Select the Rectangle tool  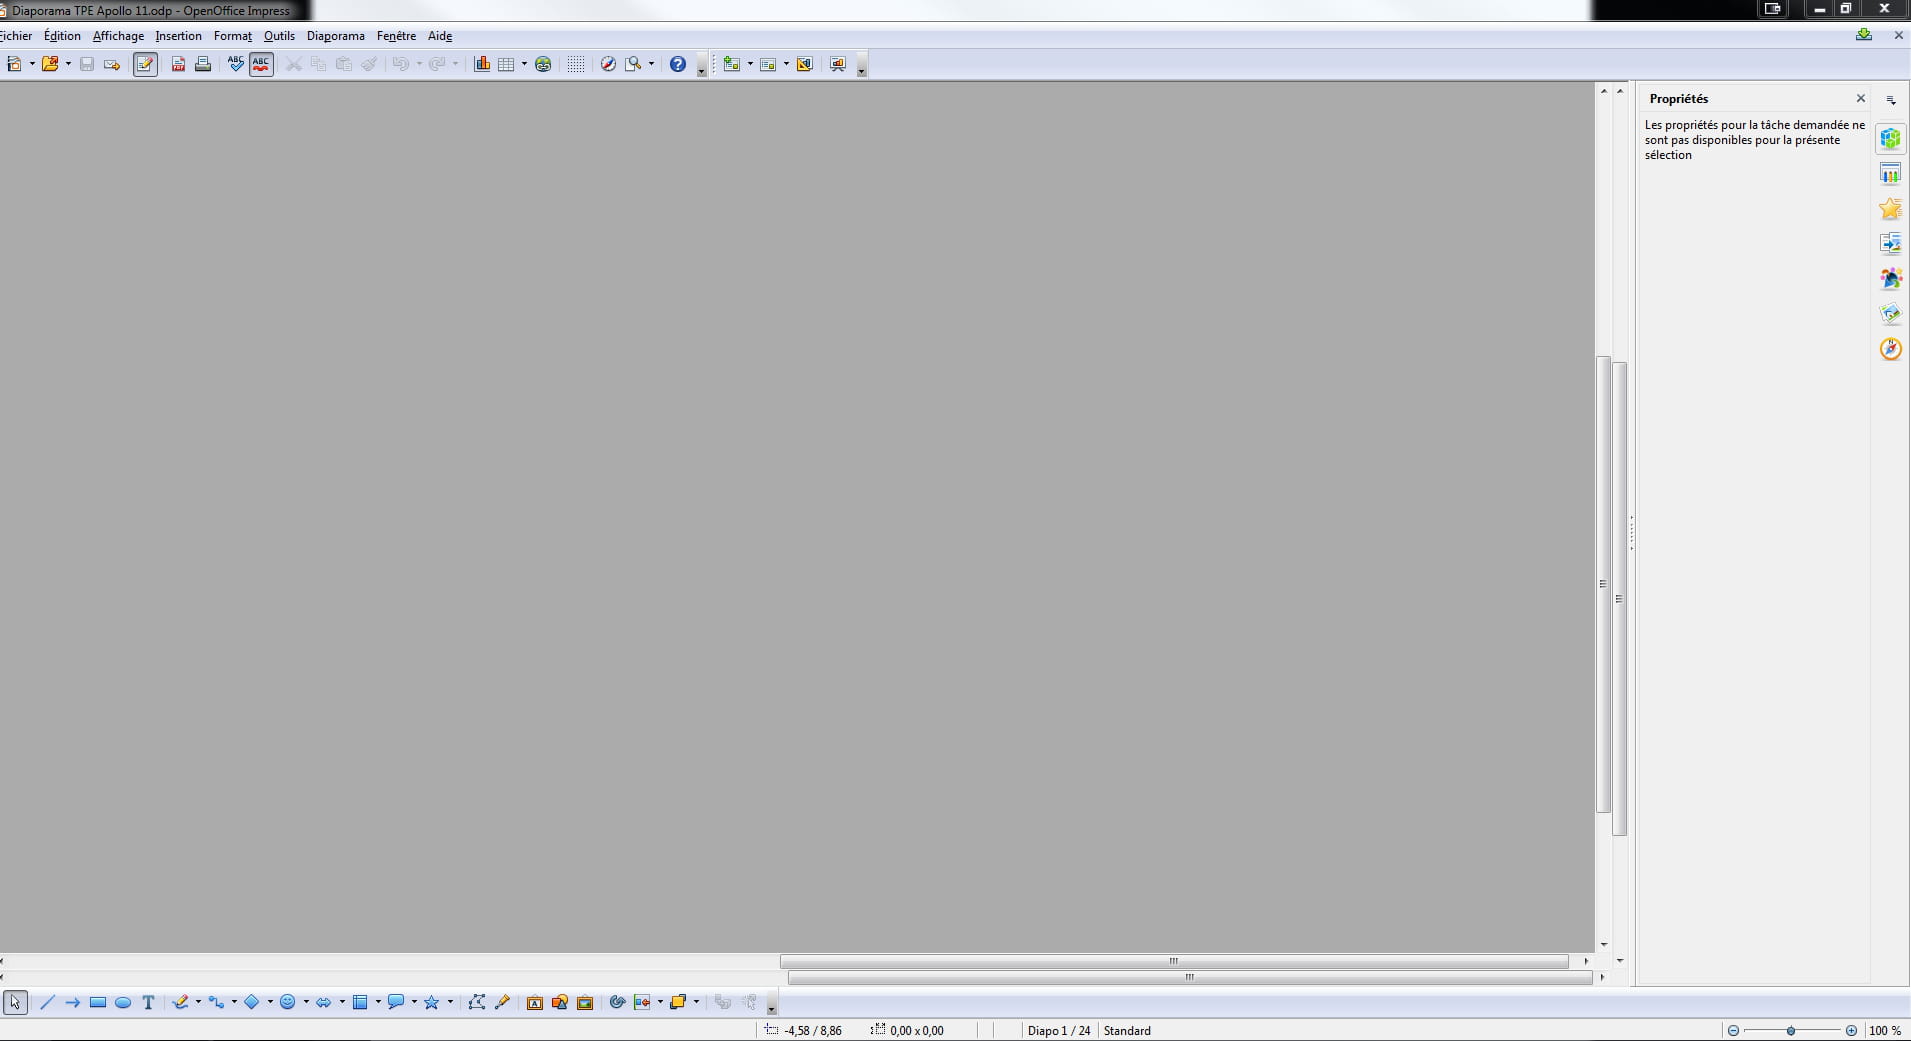click(x=98, y=1002)
